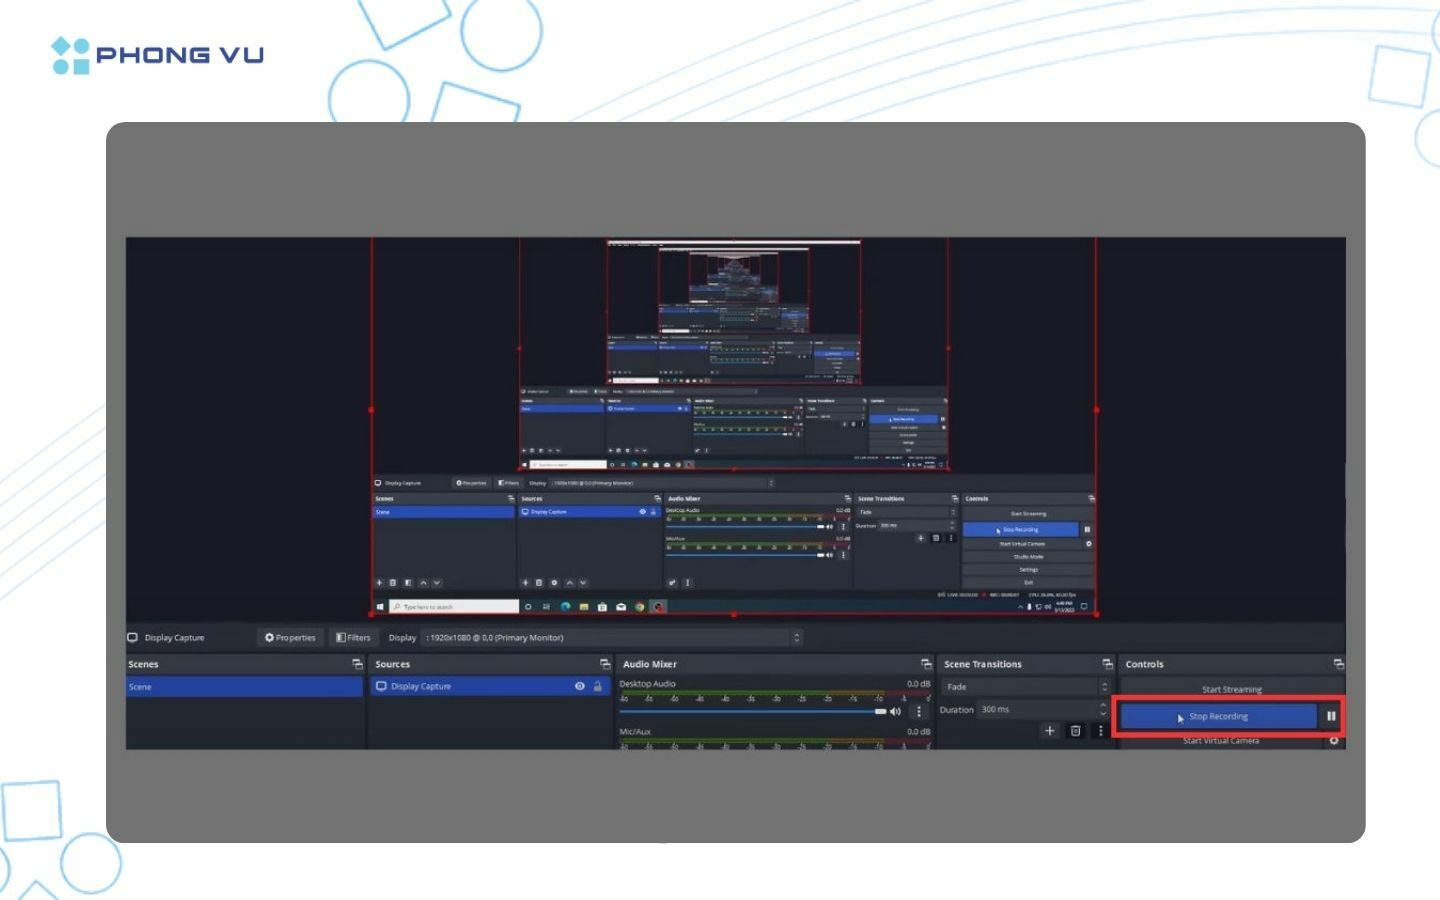Adjust the Desktop Audio volume slider
The width and height of the screenshot is (1440, 900).
753,712
